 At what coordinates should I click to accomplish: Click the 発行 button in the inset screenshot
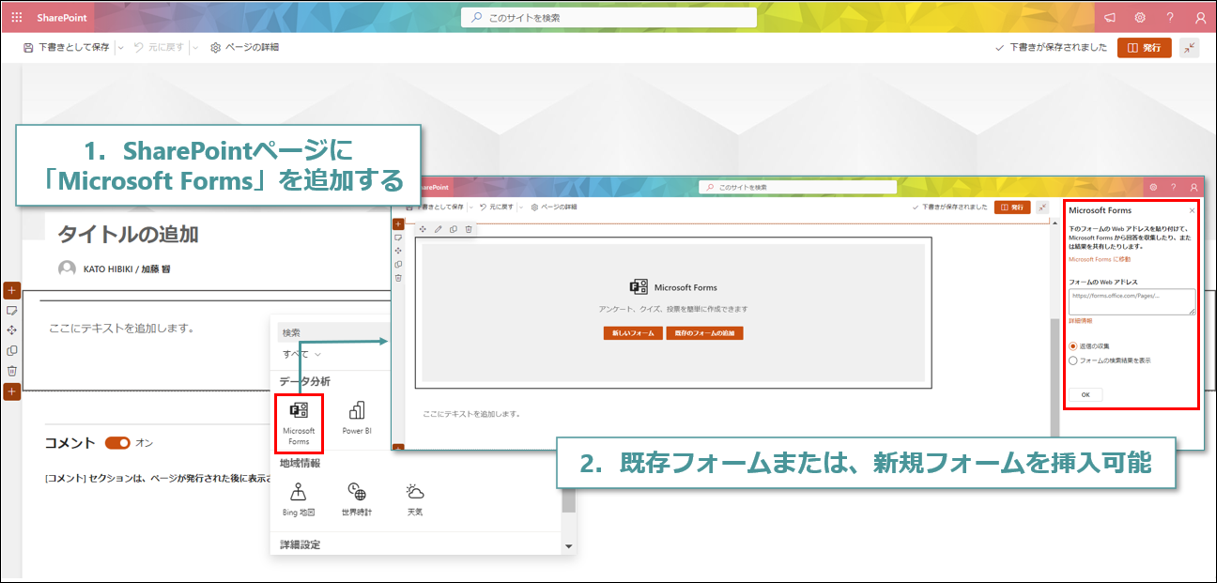click(1012, 207)
